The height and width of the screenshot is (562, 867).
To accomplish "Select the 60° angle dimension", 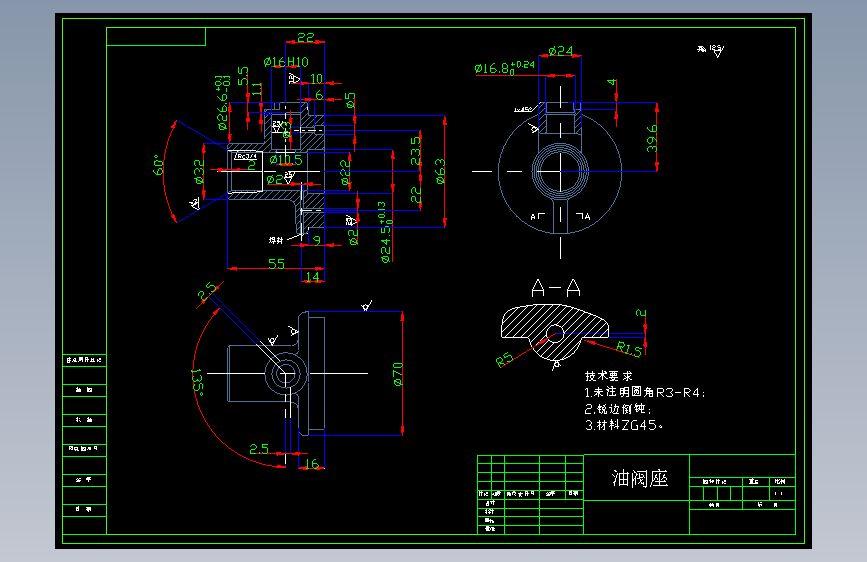I will click(x=158, y=165).
